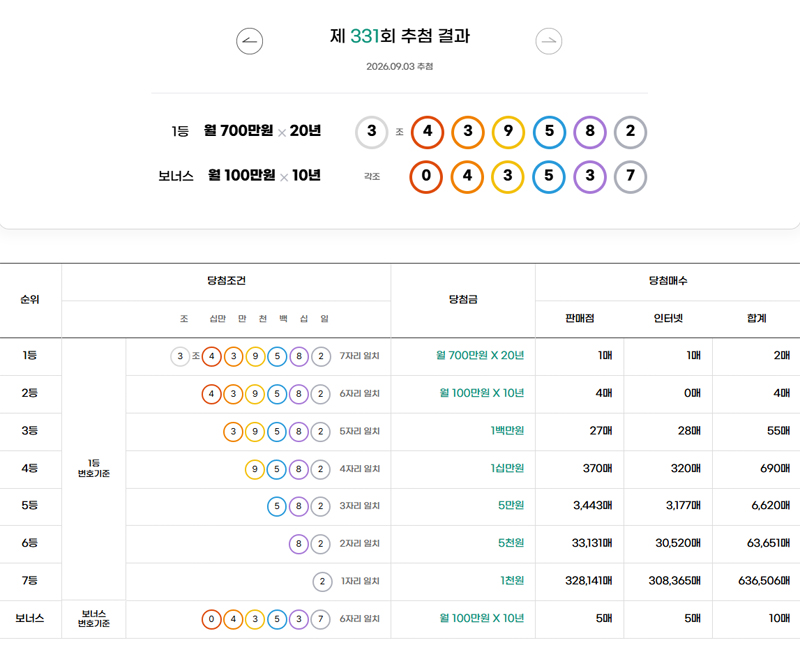Click the 5만원 prize amount in 5등 row

click(511, 505)
